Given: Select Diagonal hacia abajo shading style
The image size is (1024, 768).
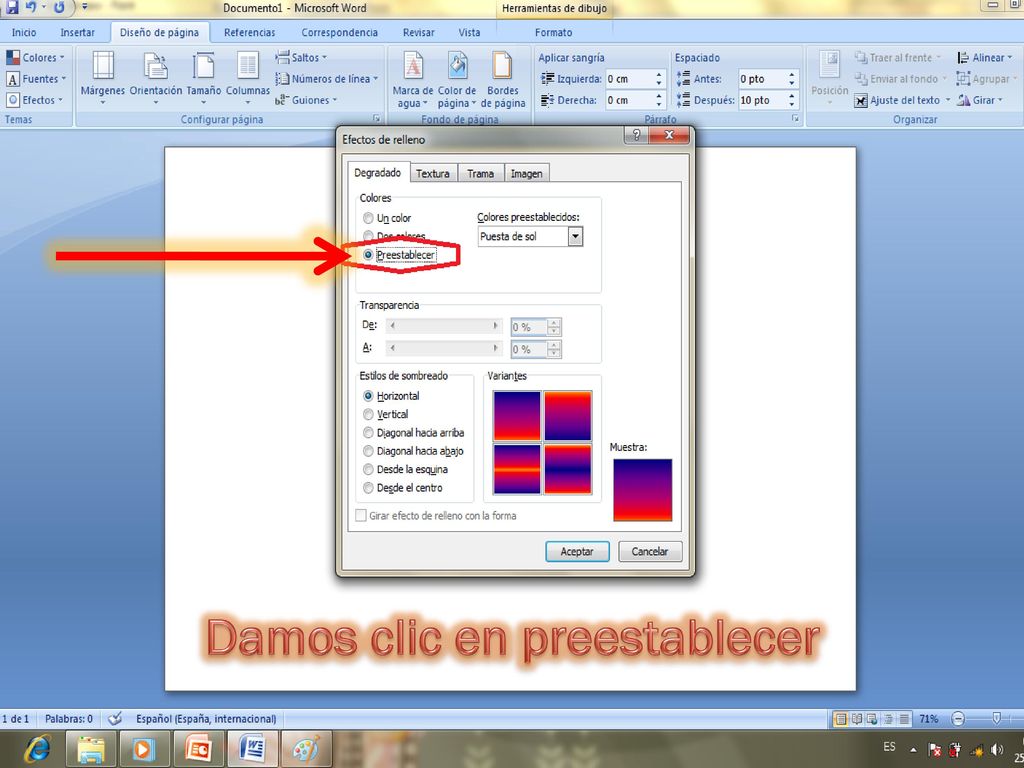Looking at the screenshot, I should [x=368, y=451].
